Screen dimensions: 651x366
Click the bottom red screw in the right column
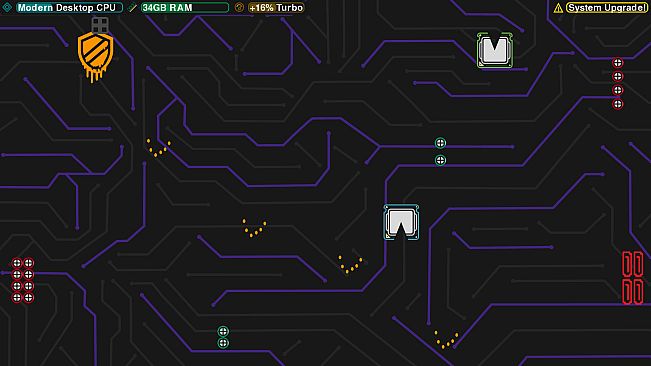pyautogui.click(x=617, y=104)
